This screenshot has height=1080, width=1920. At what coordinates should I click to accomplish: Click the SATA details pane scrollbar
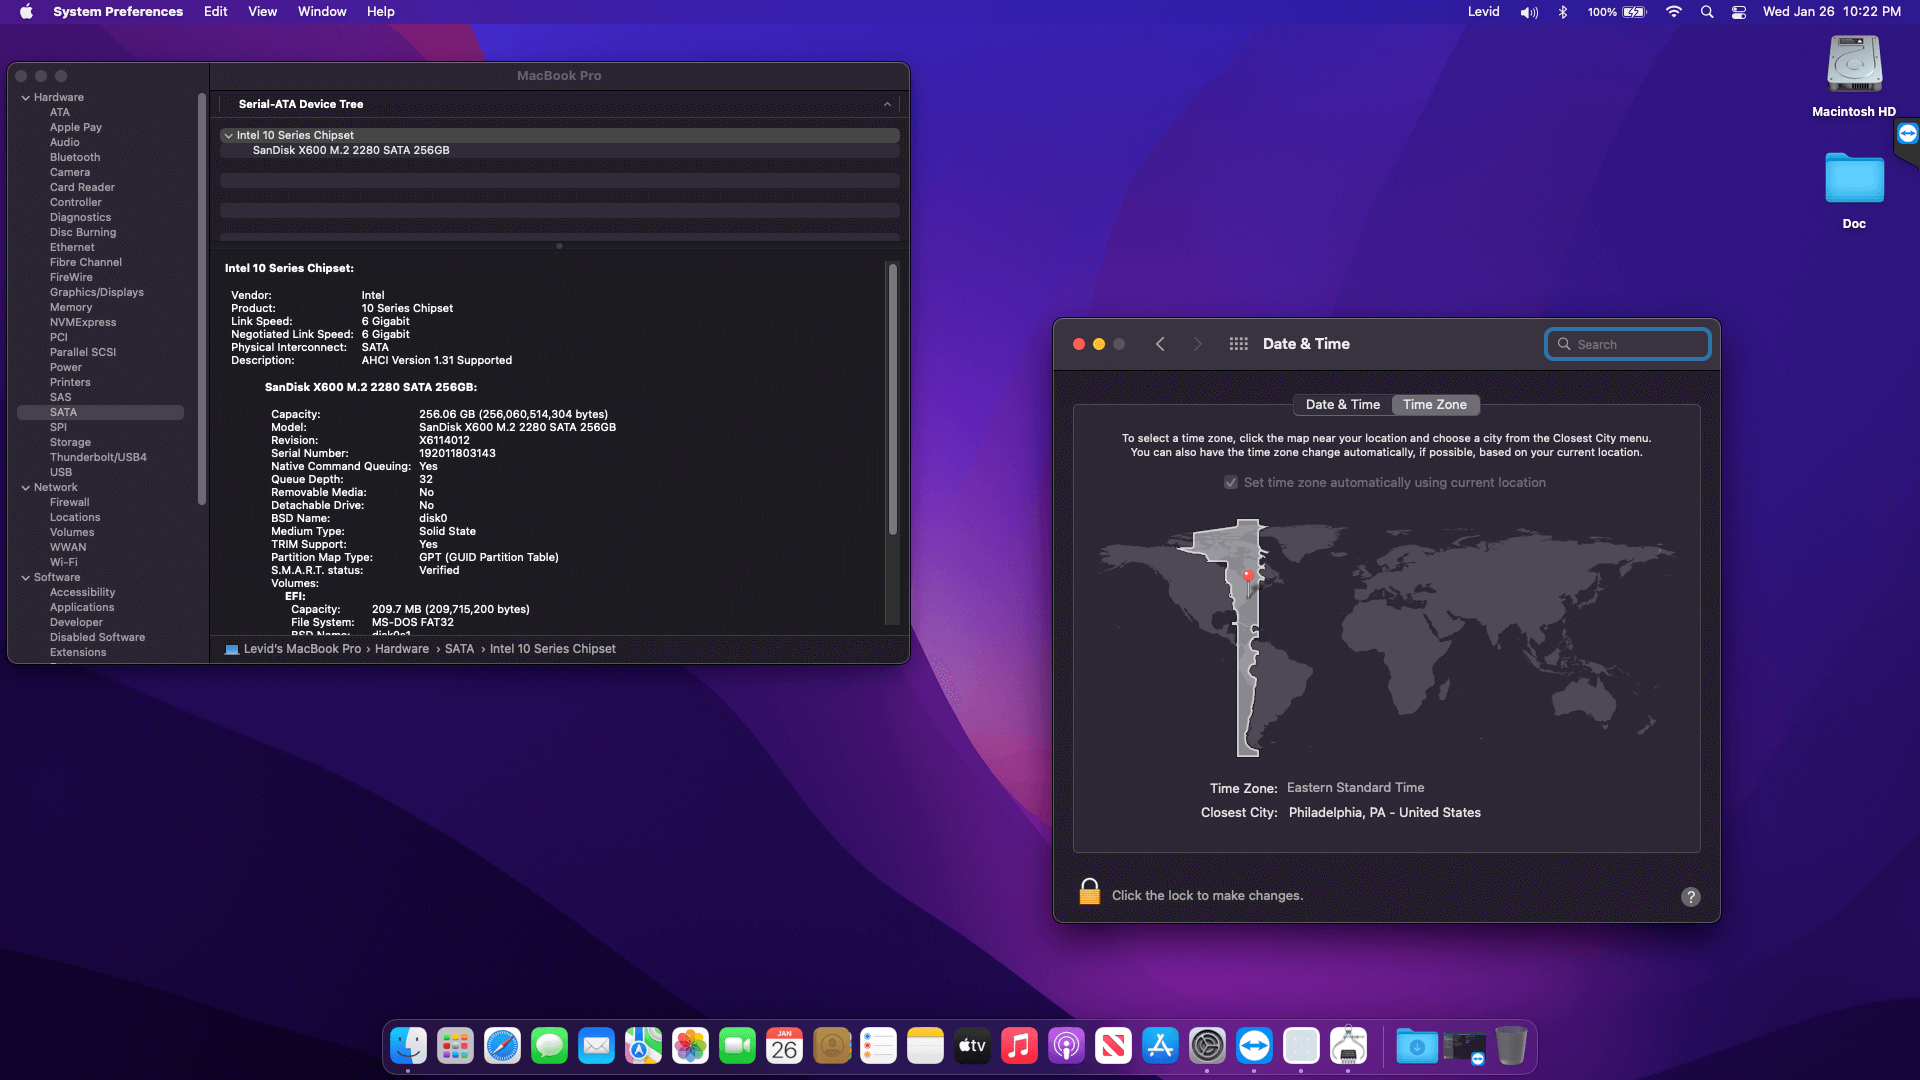tap(893, 398)
